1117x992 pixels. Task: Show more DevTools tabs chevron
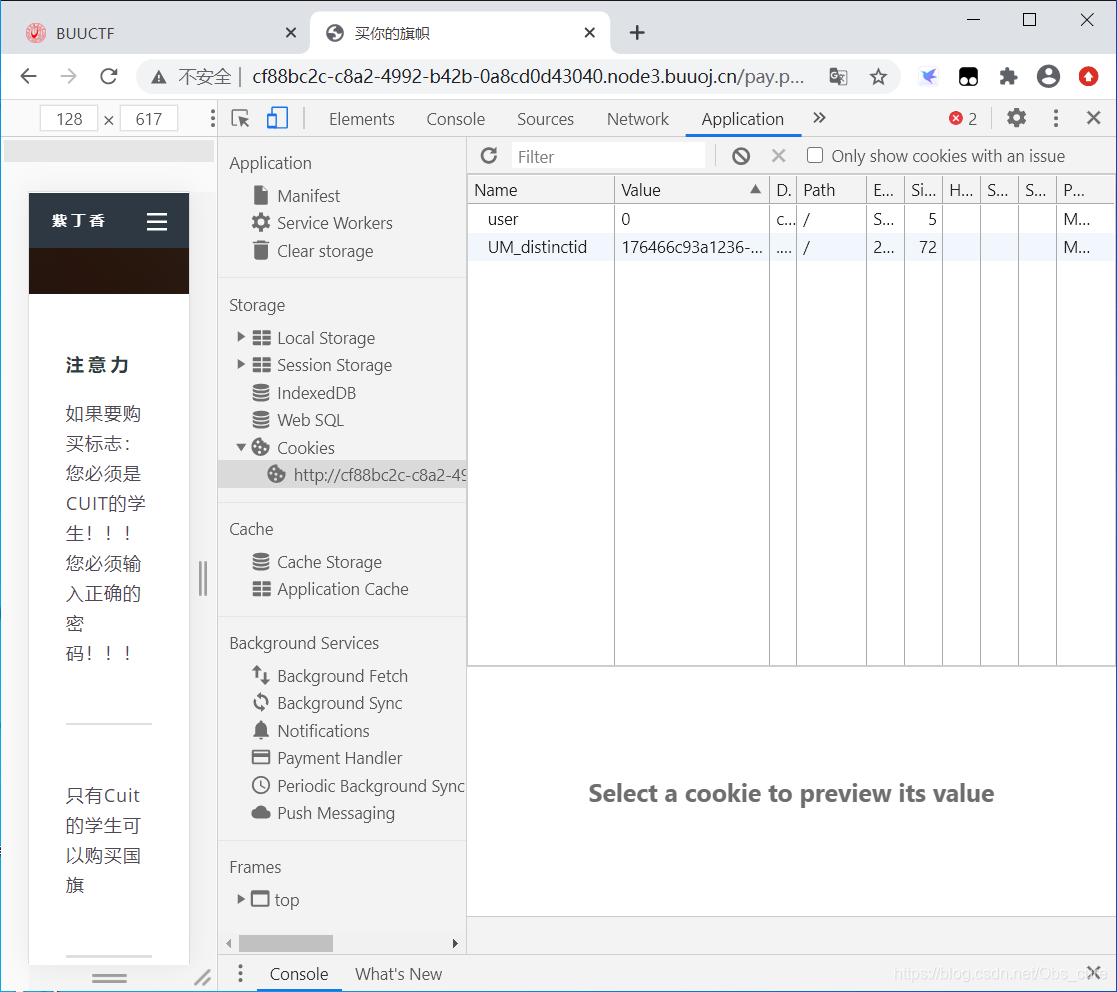pos(819,118)
